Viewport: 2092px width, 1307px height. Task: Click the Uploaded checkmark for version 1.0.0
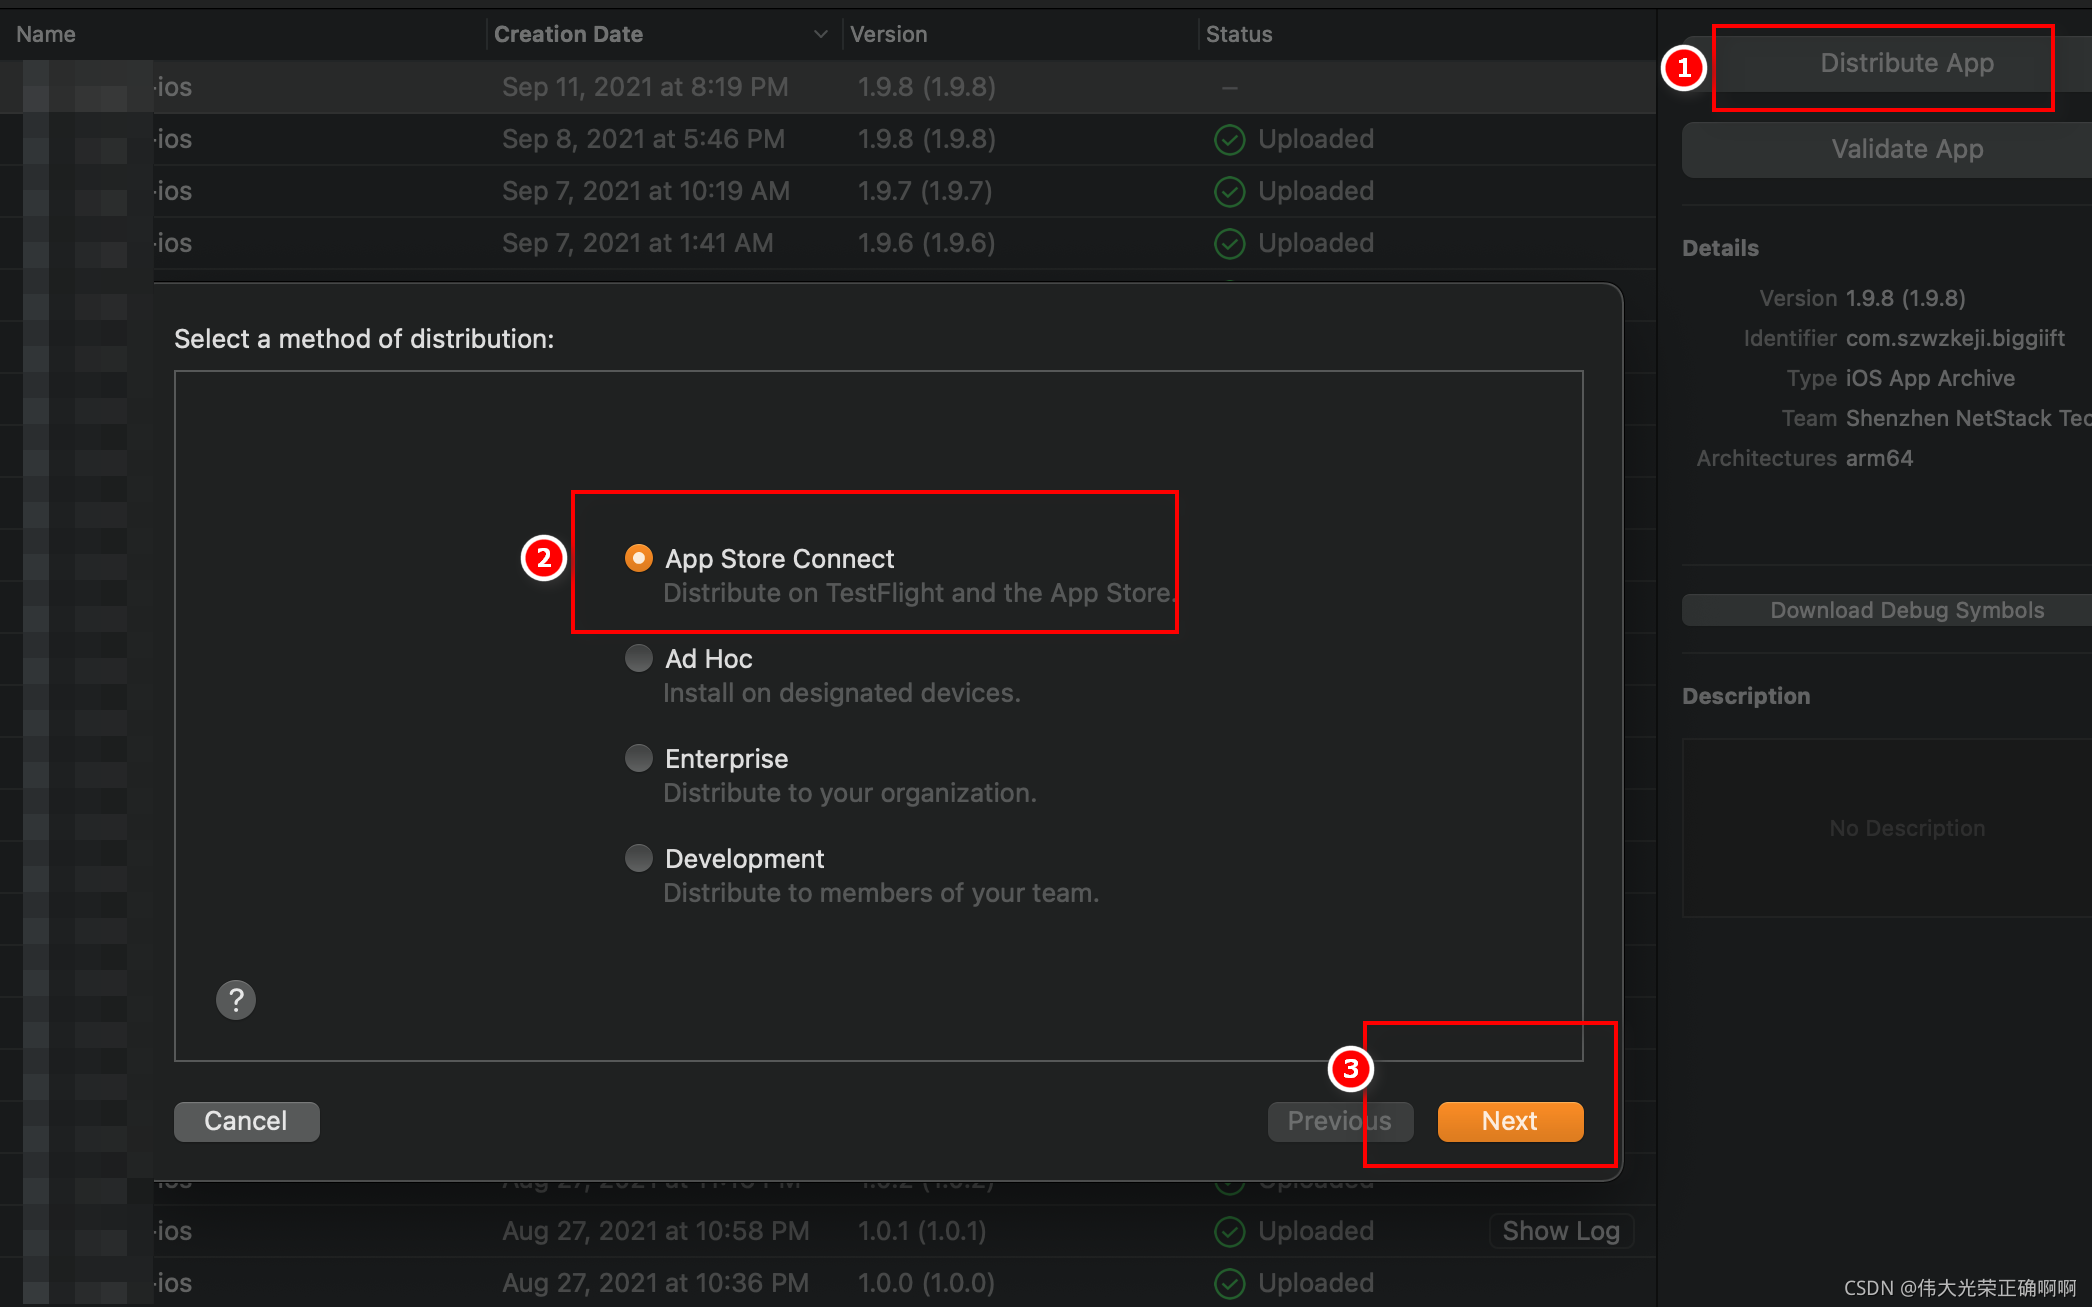click(x=1229, y=1283)
